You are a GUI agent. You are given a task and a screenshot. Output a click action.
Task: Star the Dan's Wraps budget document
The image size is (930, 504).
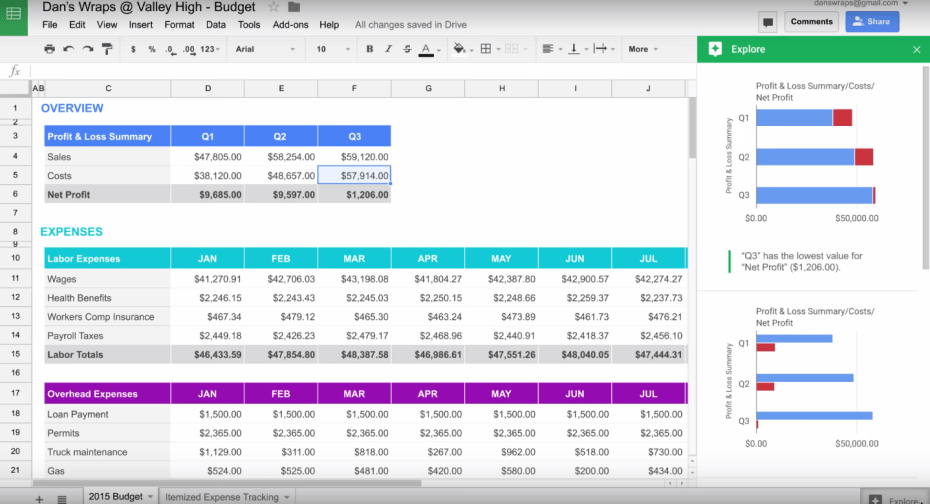click(273, 7)
